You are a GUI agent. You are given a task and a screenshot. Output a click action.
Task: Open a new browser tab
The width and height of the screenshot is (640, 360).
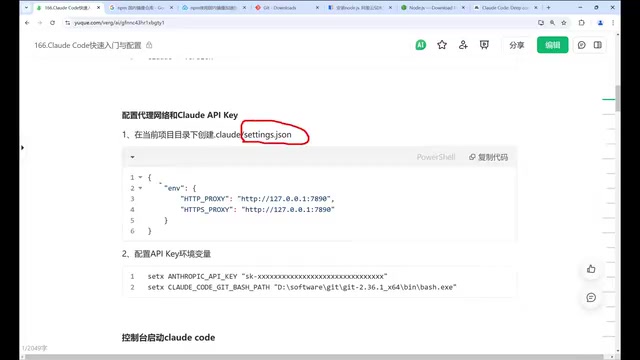point(548,8)
